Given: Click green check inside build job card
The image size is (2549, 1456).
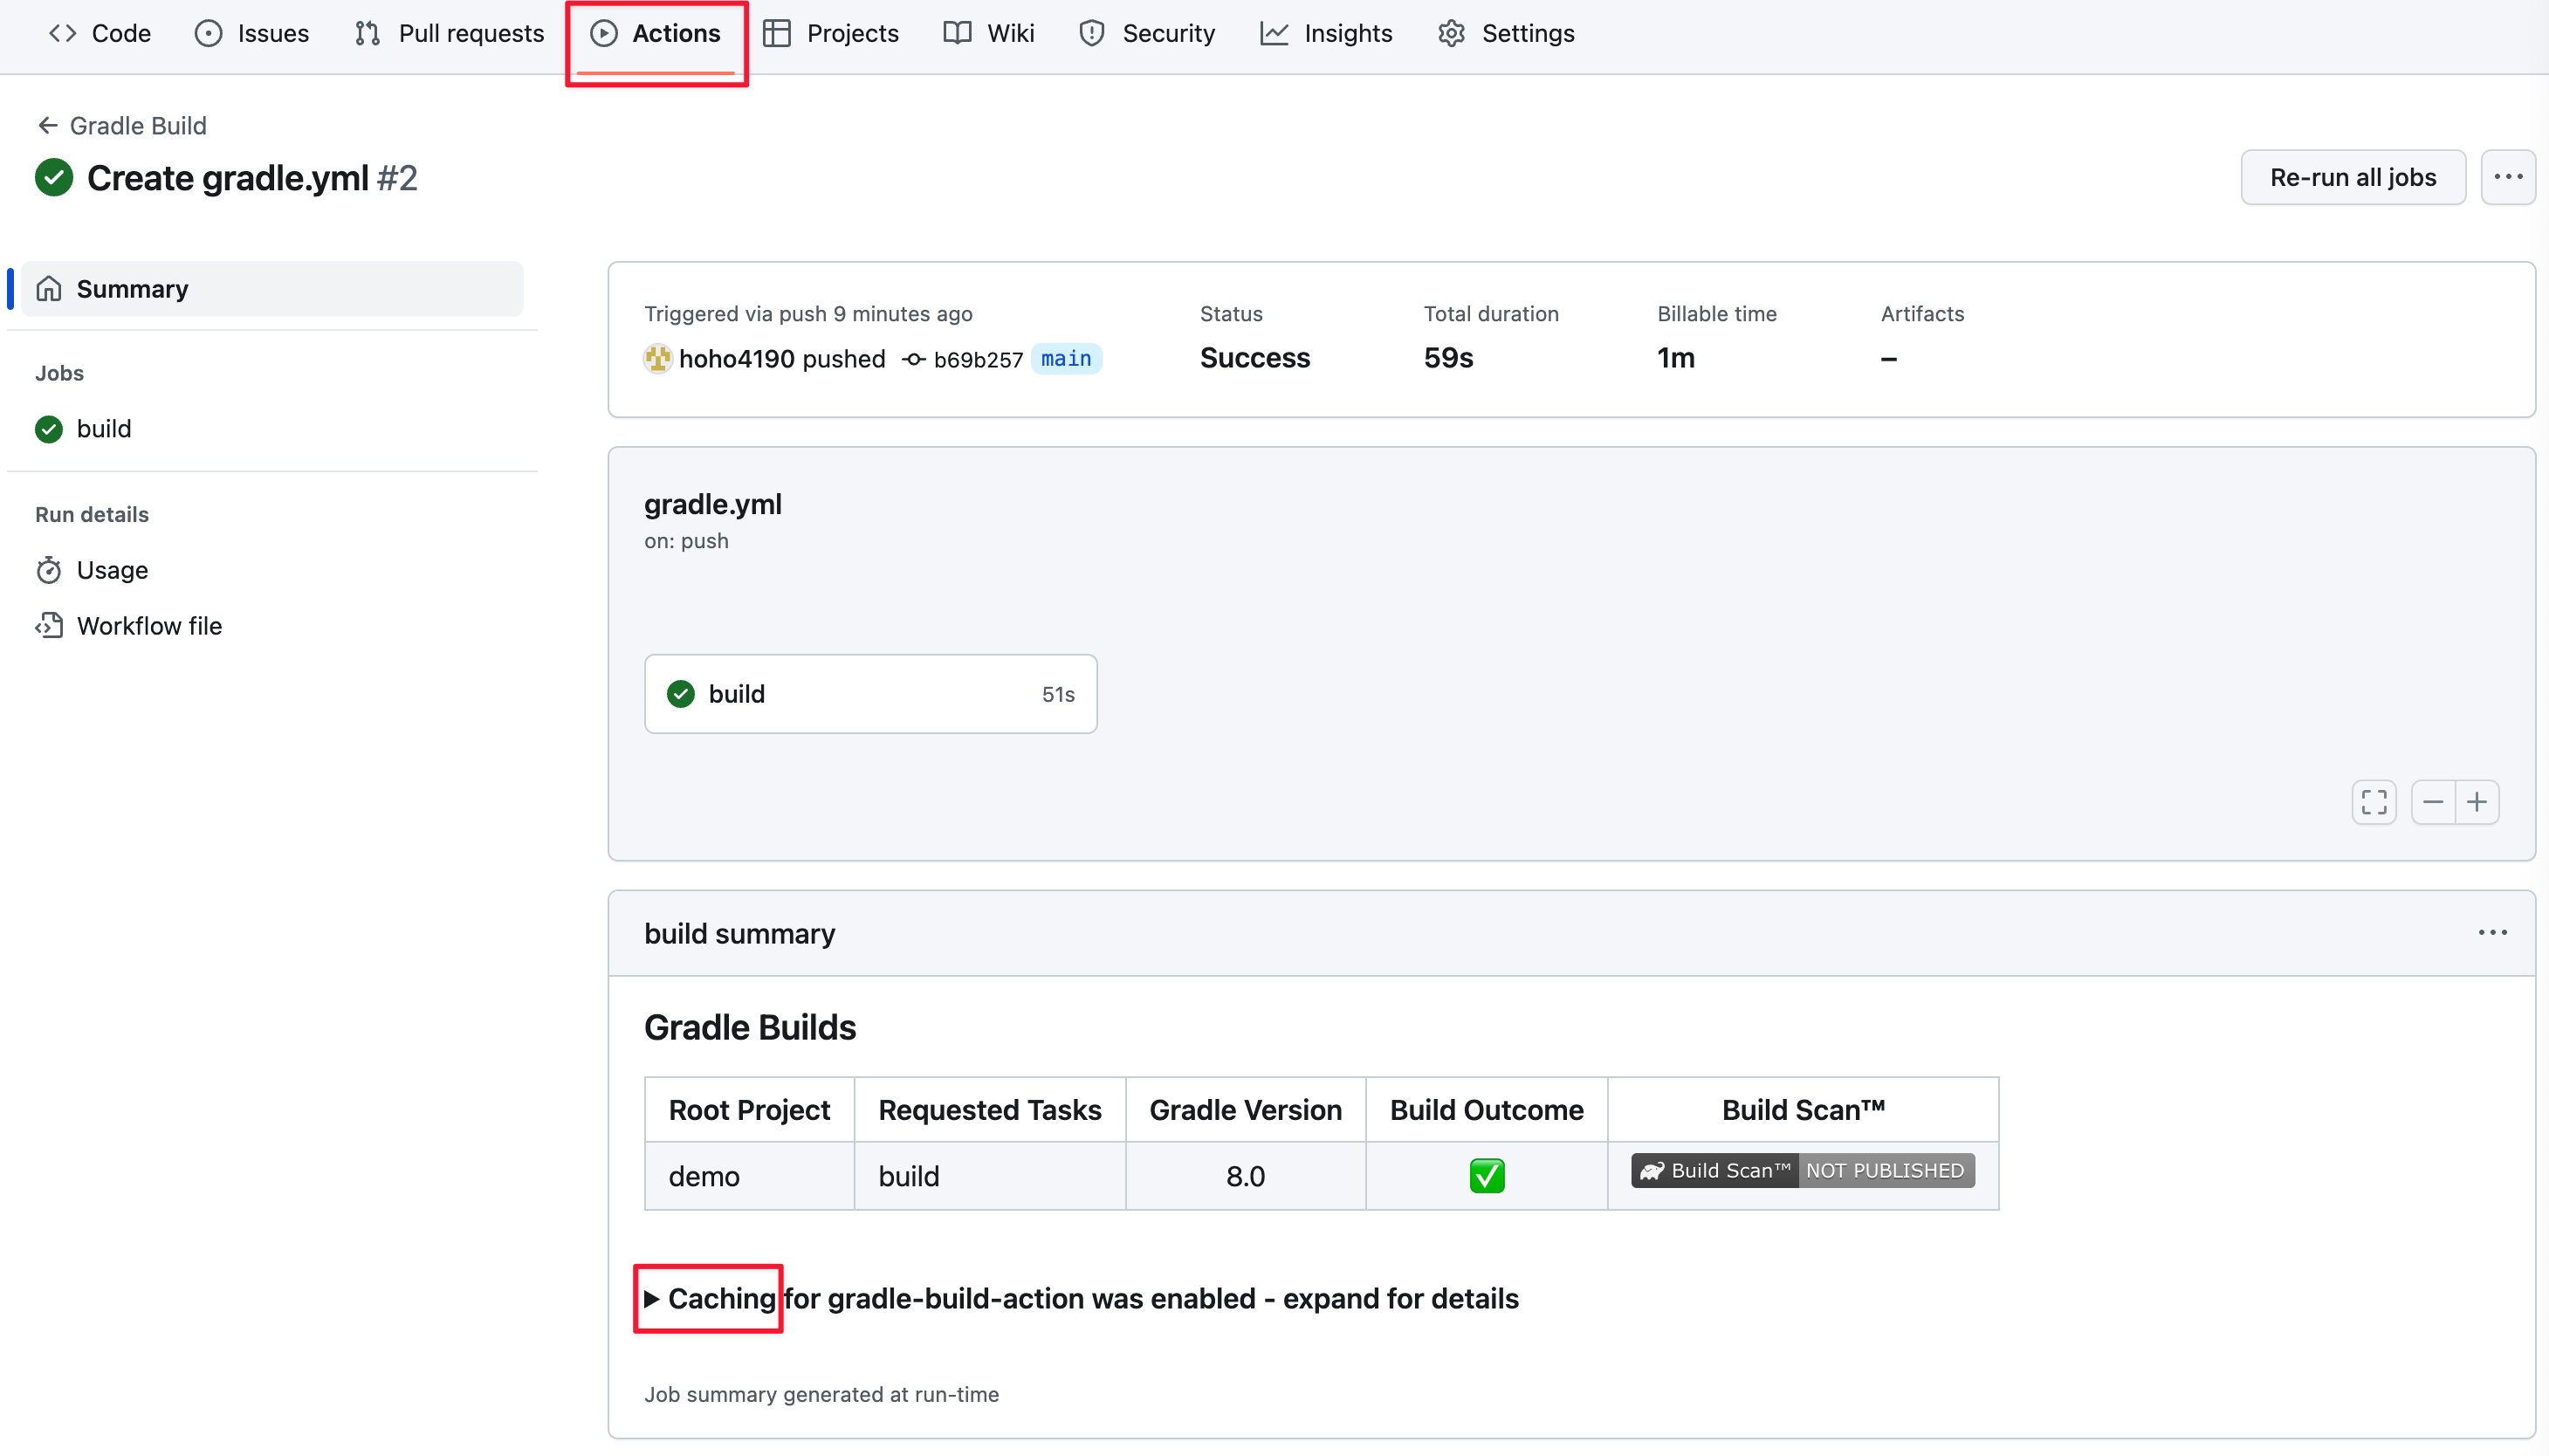Looking at the screenshot, I should click(x=681, y=694).
